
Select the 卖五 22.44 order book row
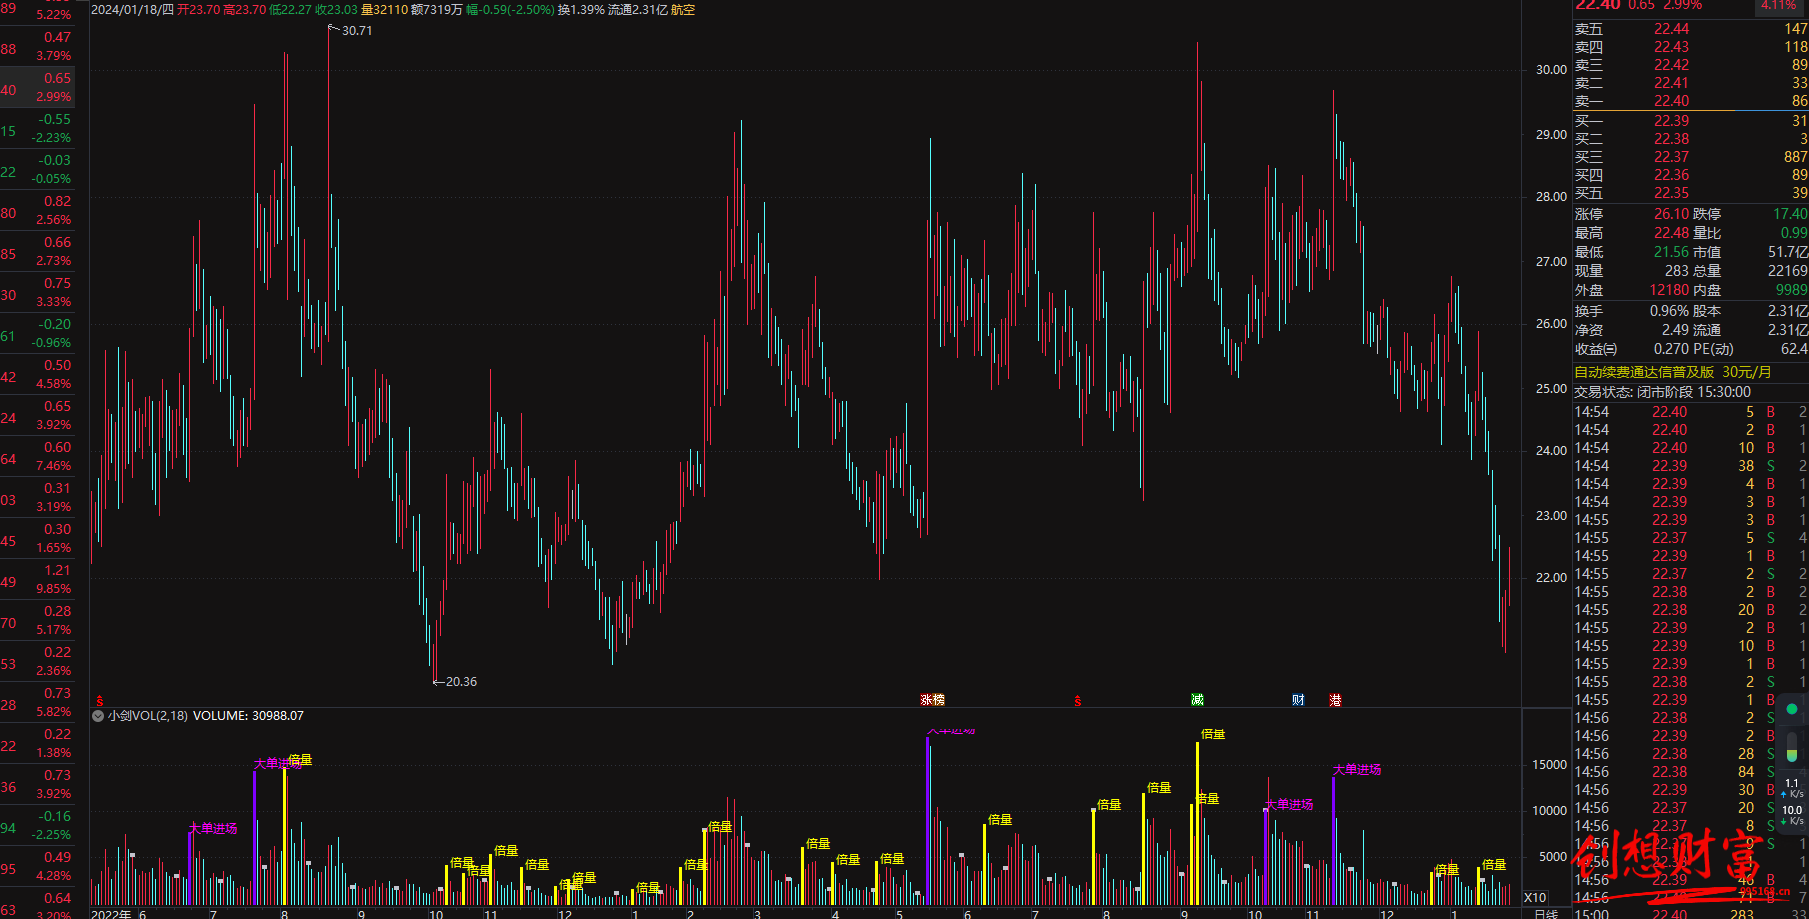1690,29
